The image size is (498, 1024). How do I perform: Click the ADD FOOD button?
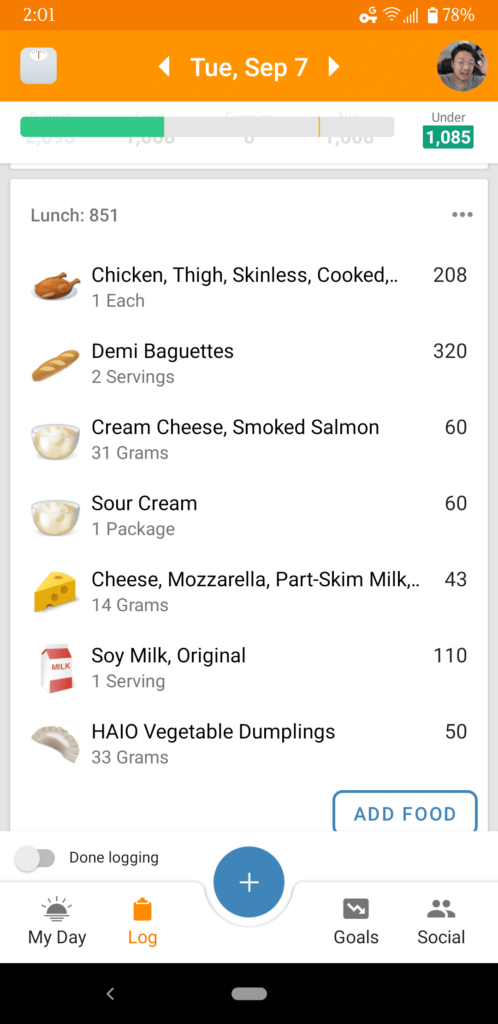tap(405, 814)
